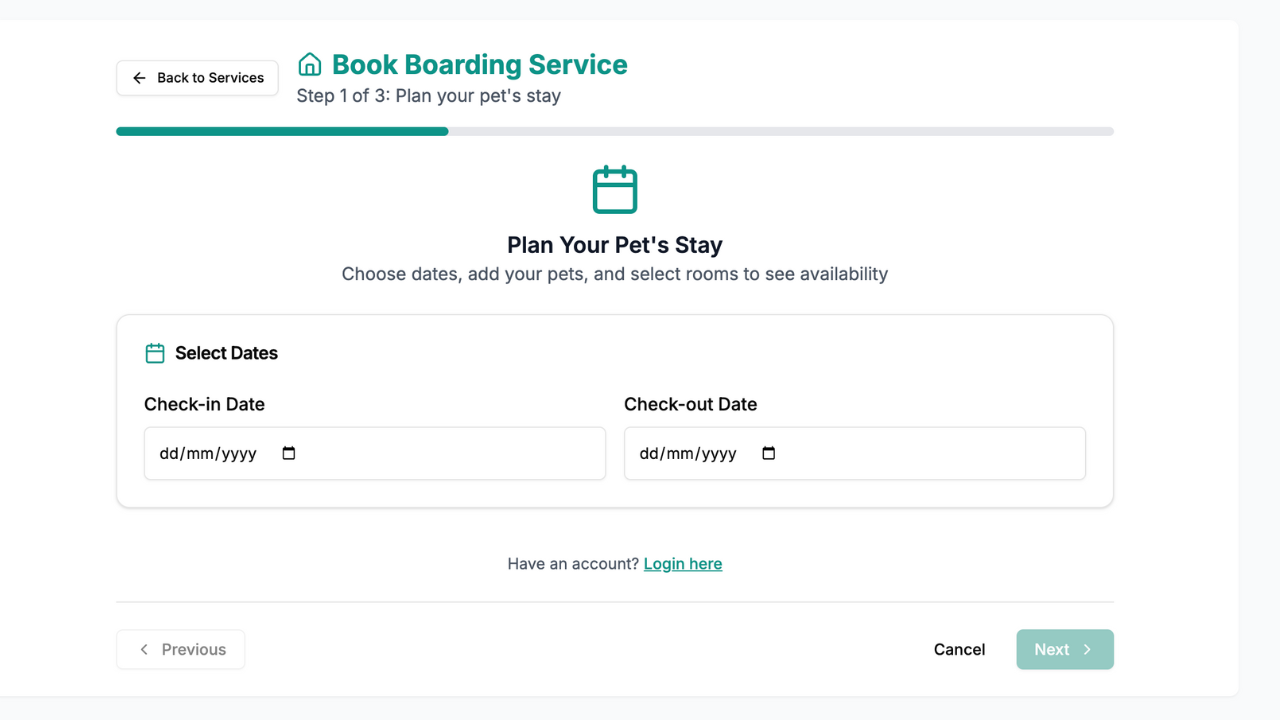The width and height of the screenshot is (1280, 720).
Task: Select the Check-in Date label
Action: click(x=204, y=404)
